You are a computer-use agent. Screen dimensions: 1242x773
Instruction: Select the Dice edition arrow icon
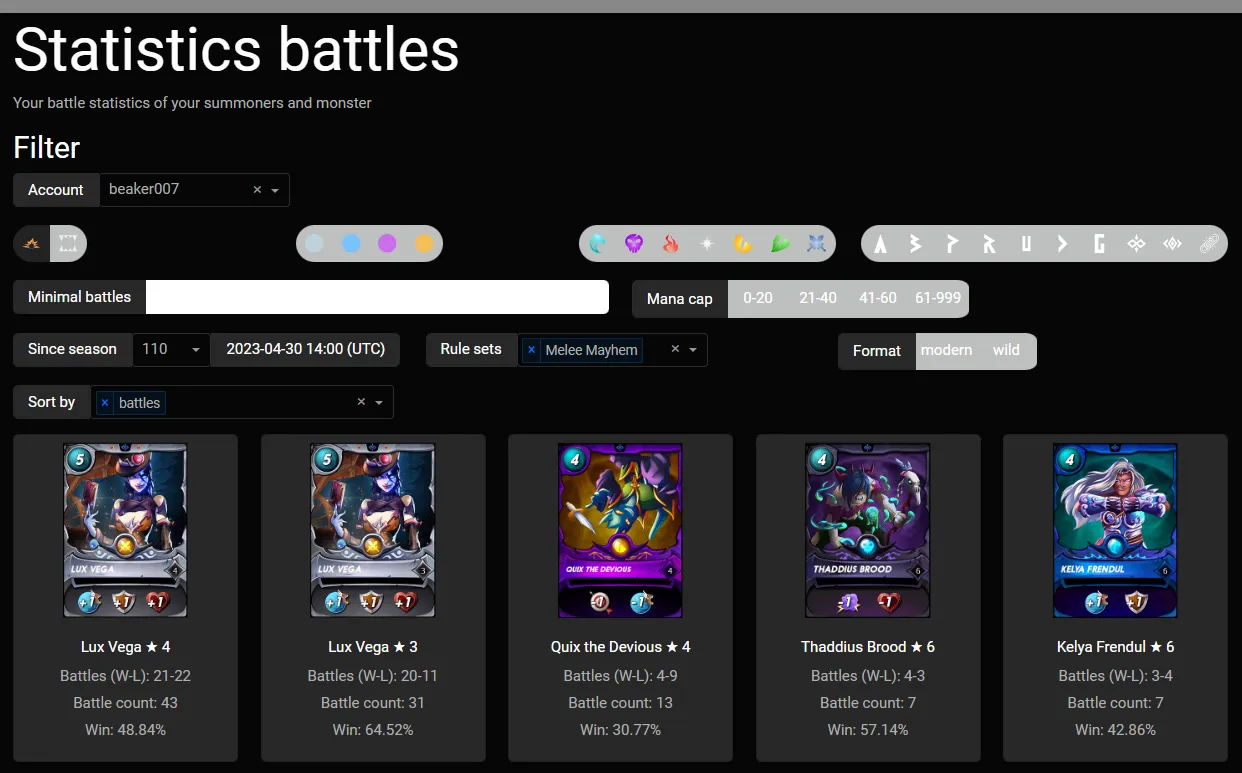tap(1062, 243)
